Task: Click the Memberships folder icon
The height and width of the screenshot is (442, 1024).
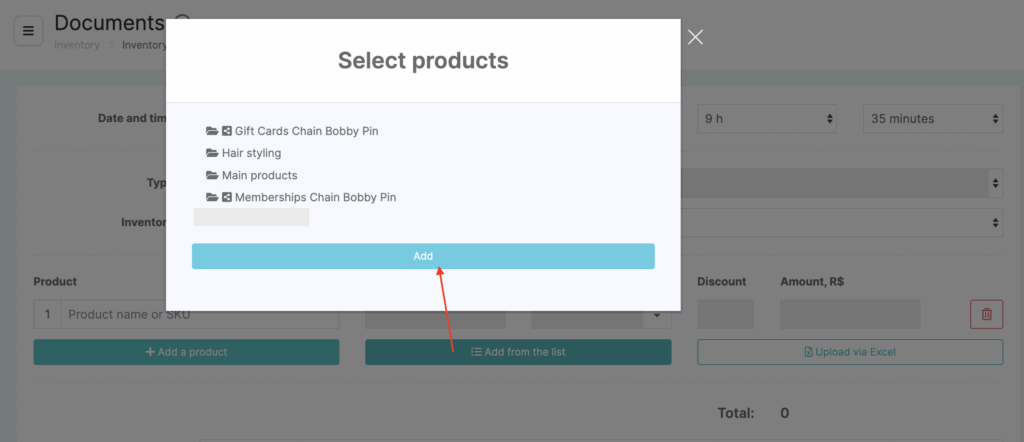Action: [x=212, y=197]
